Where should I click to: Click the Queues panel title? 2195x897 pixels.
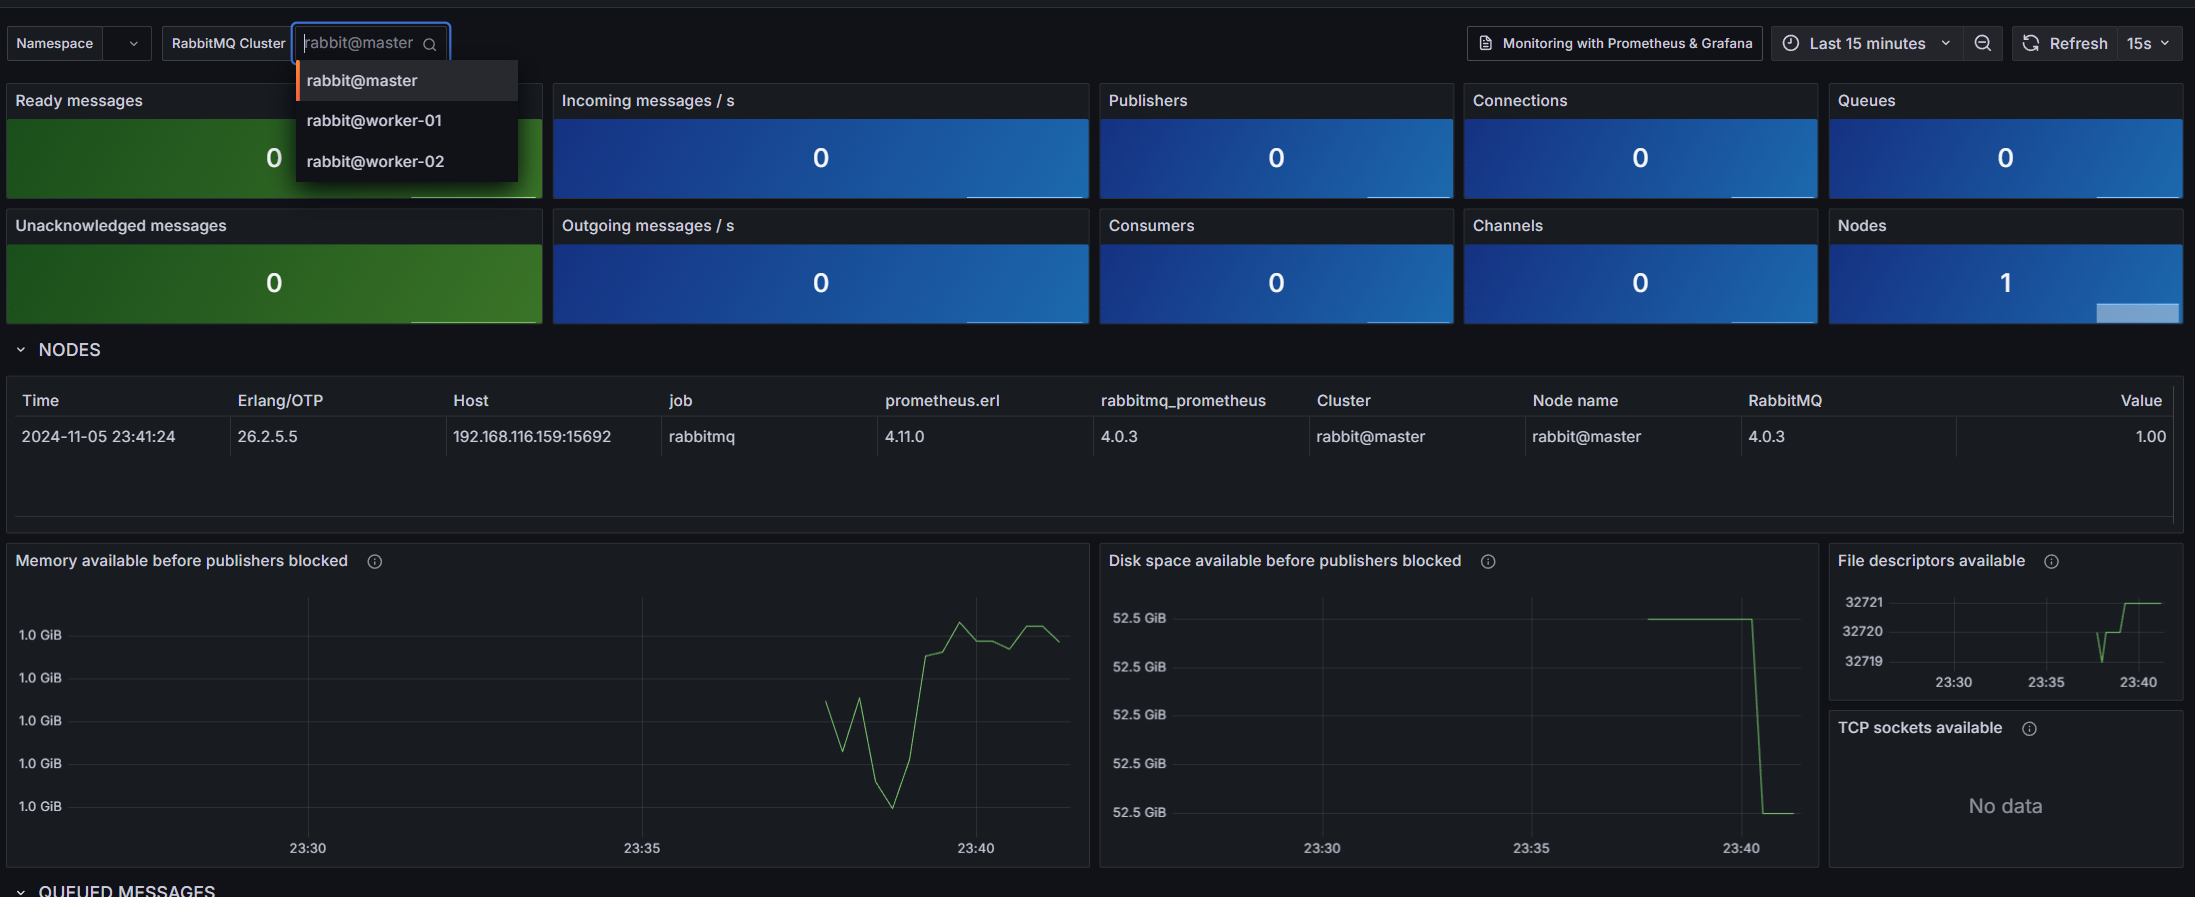pyautogui.click(x=1866, y=101)
